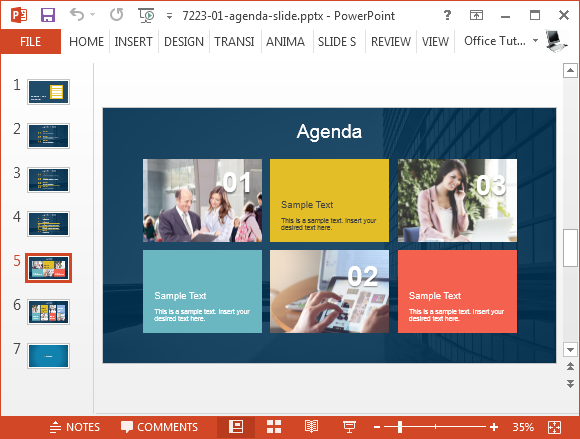This screenshot has width=580, height=439.
Task: Fit slide to current window icon
Action: click(x=554, y=427)
